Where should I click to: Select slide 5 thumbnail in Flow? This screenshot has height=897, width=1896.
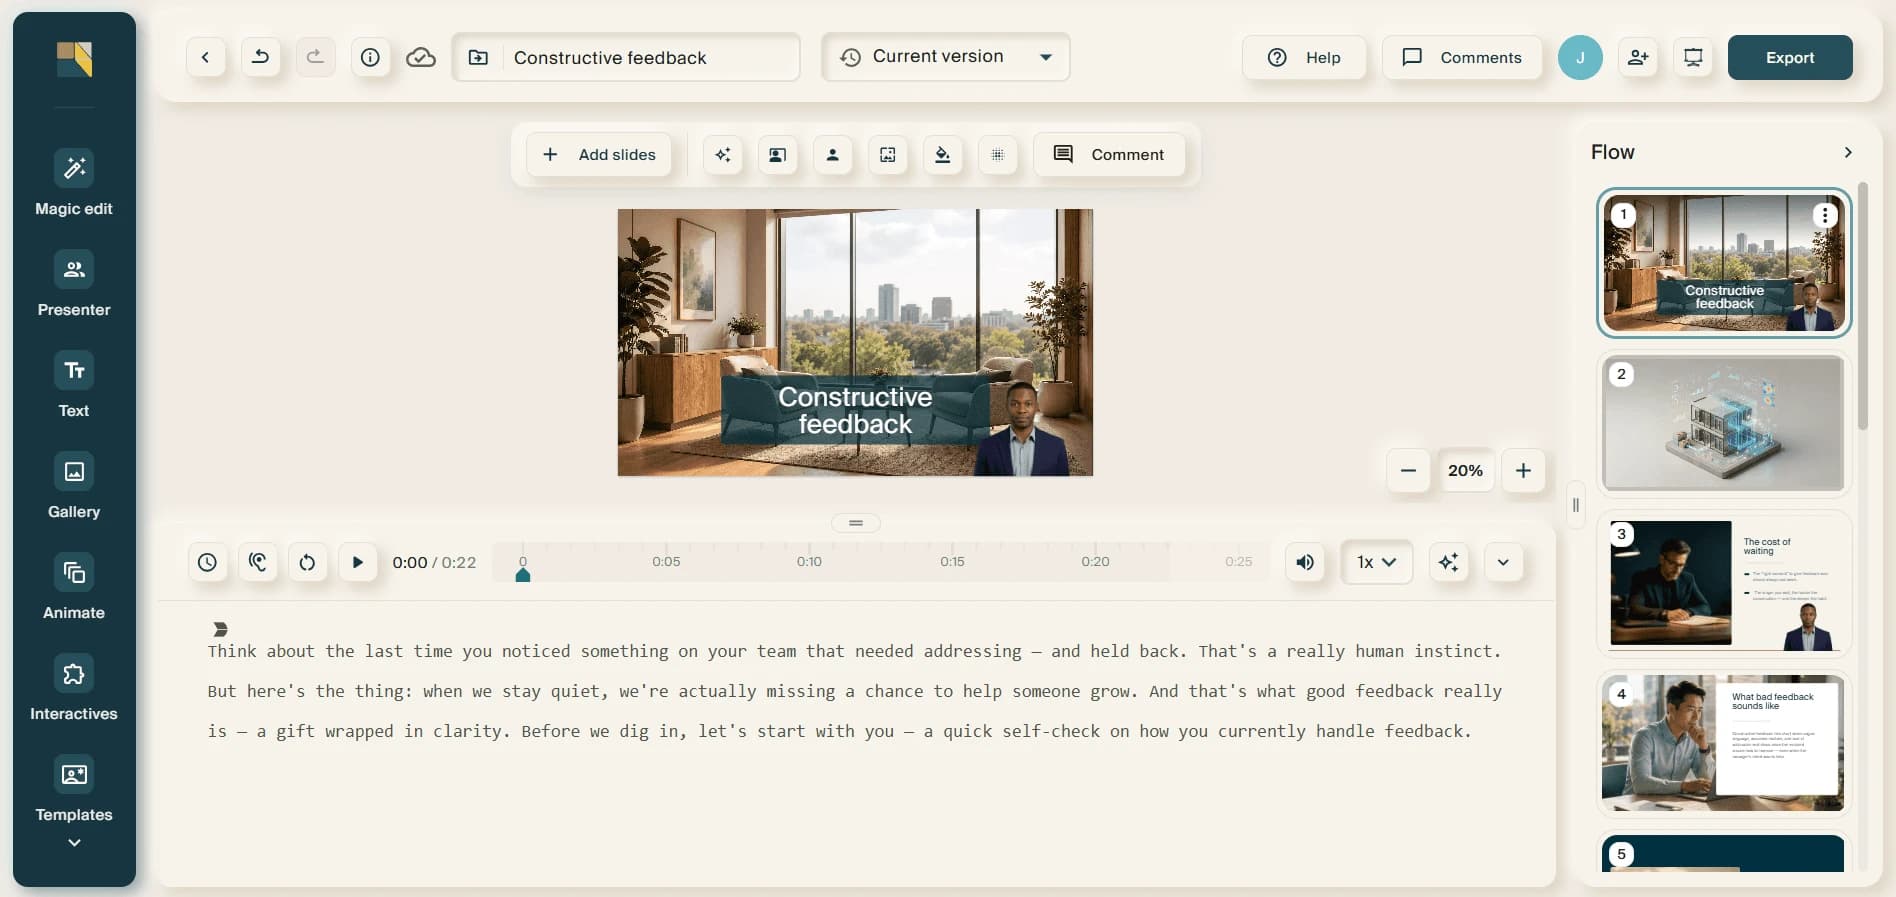[1724, 852]
